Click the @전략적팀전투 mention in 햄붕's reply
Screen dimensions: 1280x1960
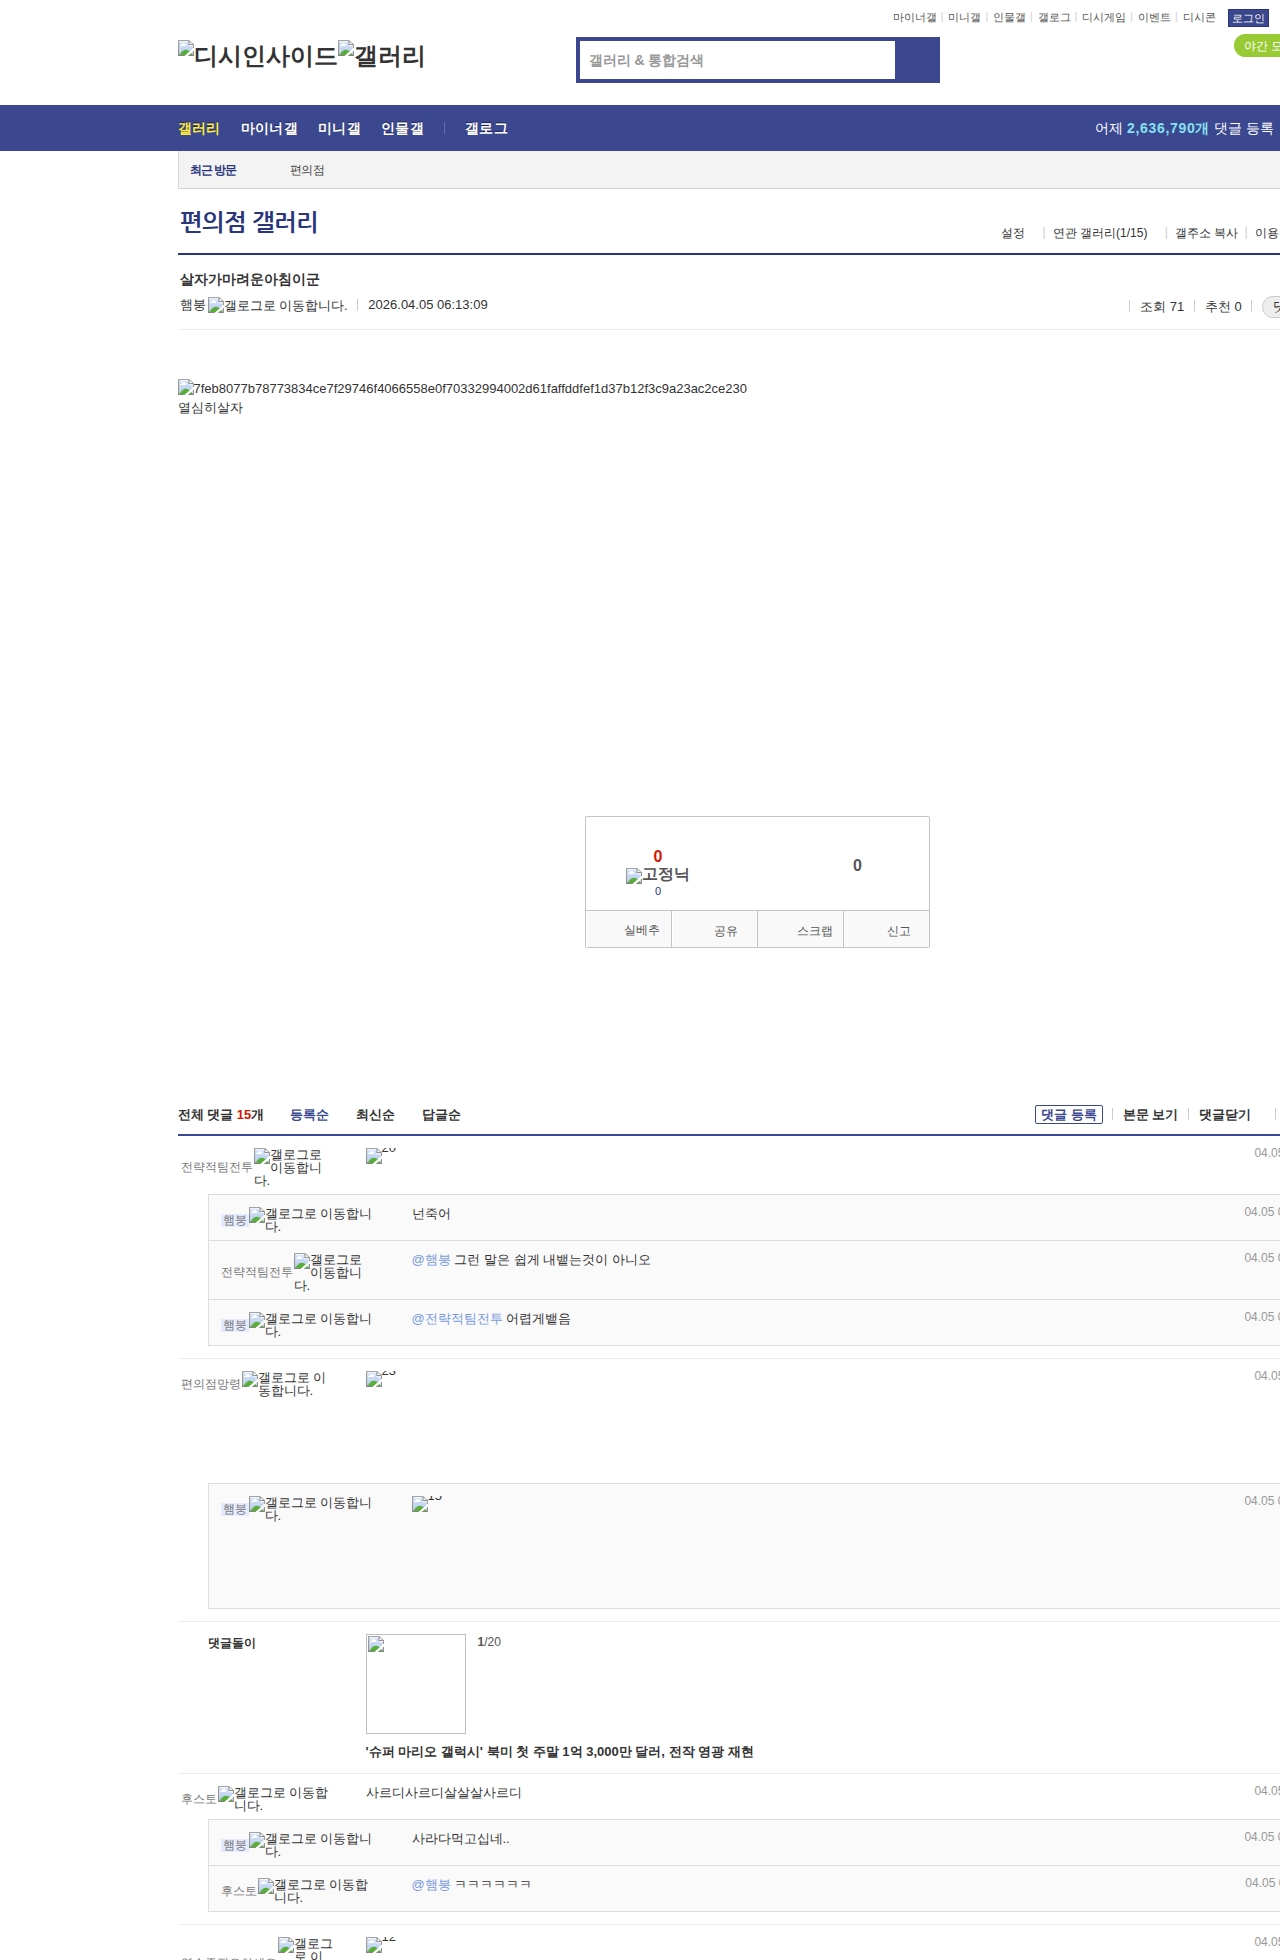[457, 1319]
